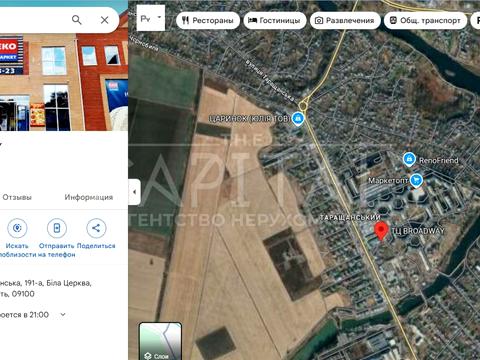Click the red ТЦ Broadway map pin
The image size is (480, 360).
[381, 231]
